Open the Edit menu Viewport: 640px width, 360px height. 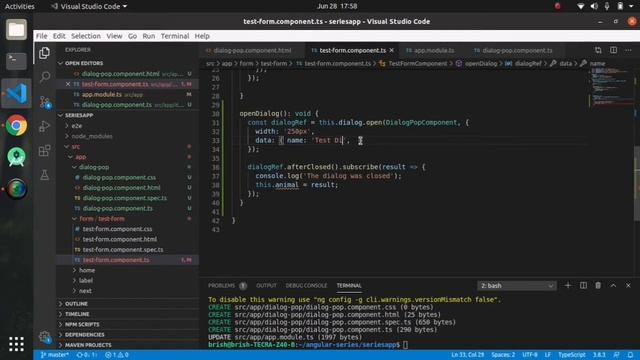coord(59,36)
